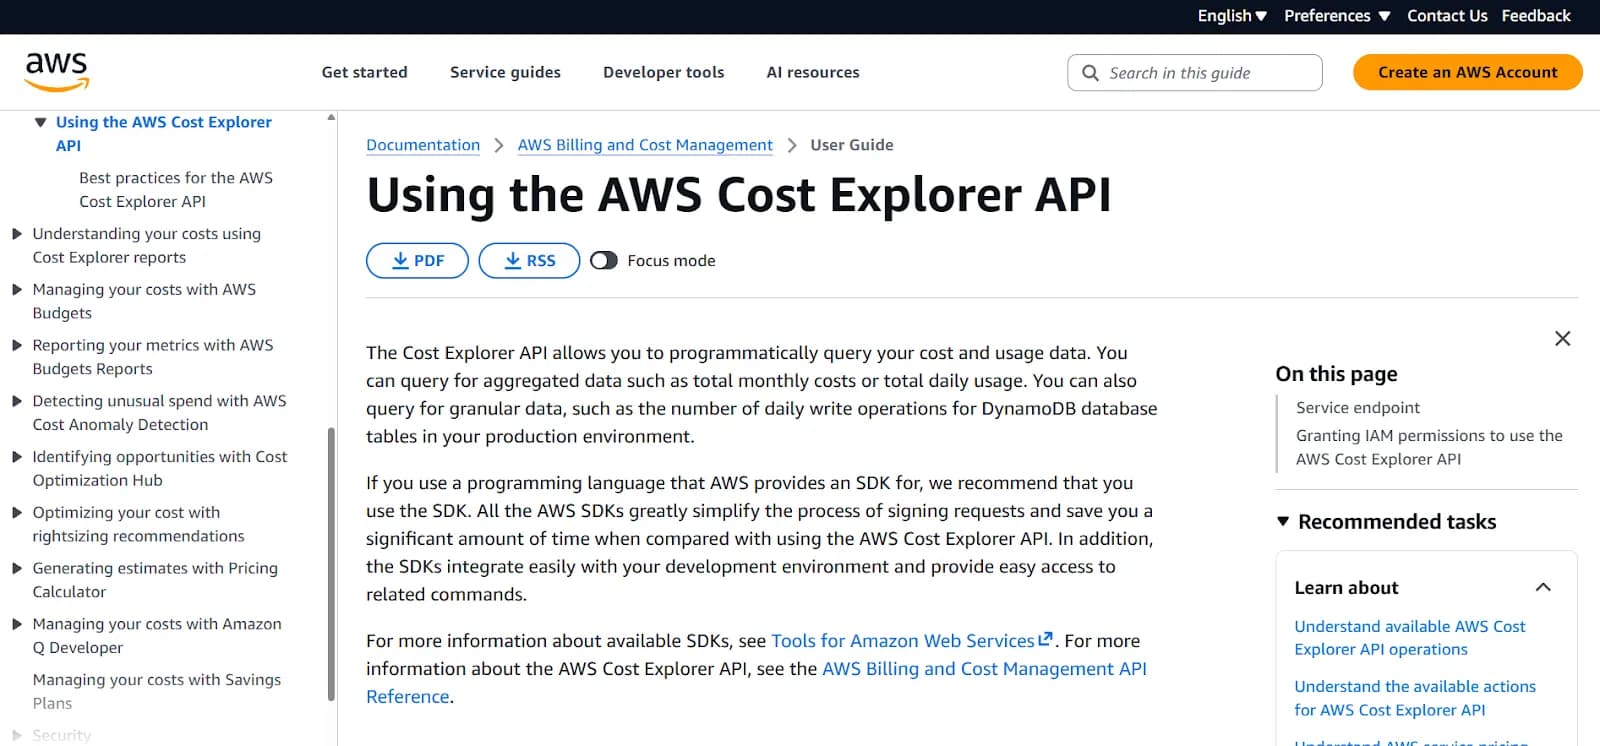The height and width of the screenshot is (746, 1600).
Task: Open Managing your costs with AWS Budgets
Action: pos(144,302)
